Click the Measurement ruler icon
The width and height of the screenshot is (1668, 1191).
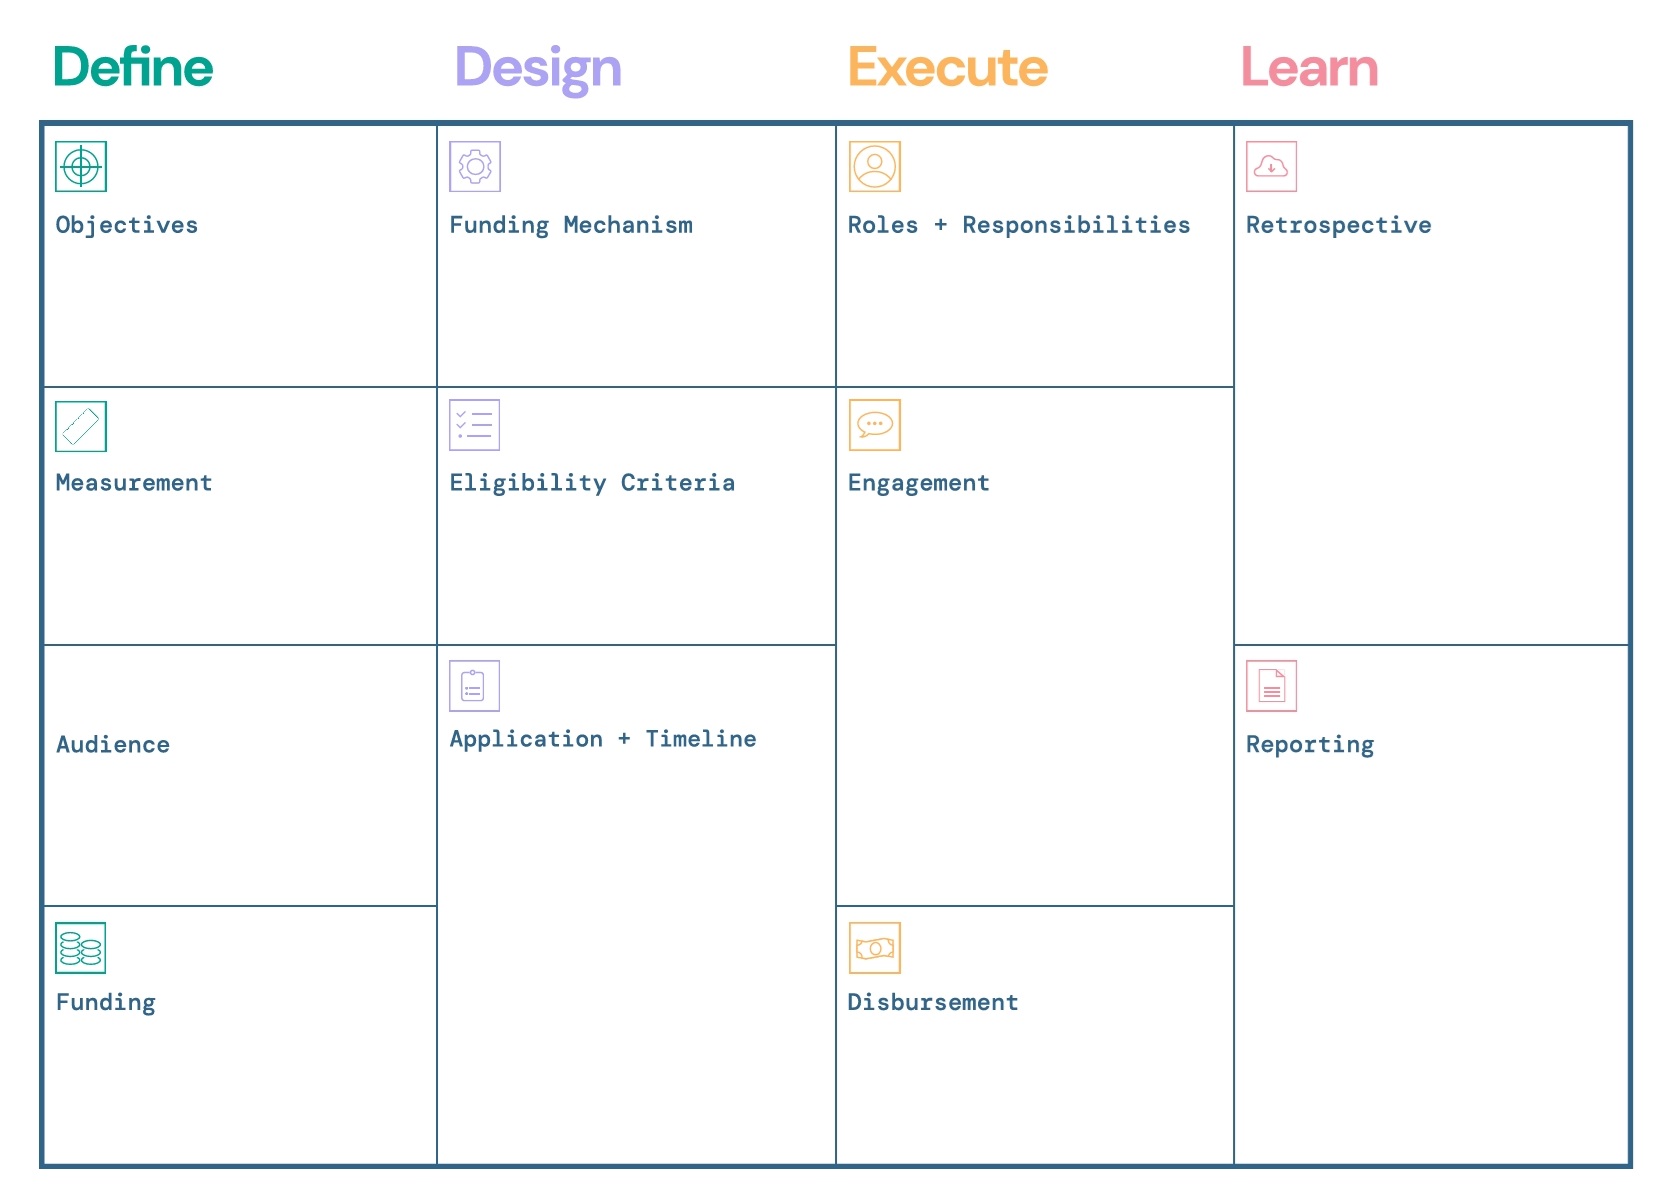(x=81, y=427)
